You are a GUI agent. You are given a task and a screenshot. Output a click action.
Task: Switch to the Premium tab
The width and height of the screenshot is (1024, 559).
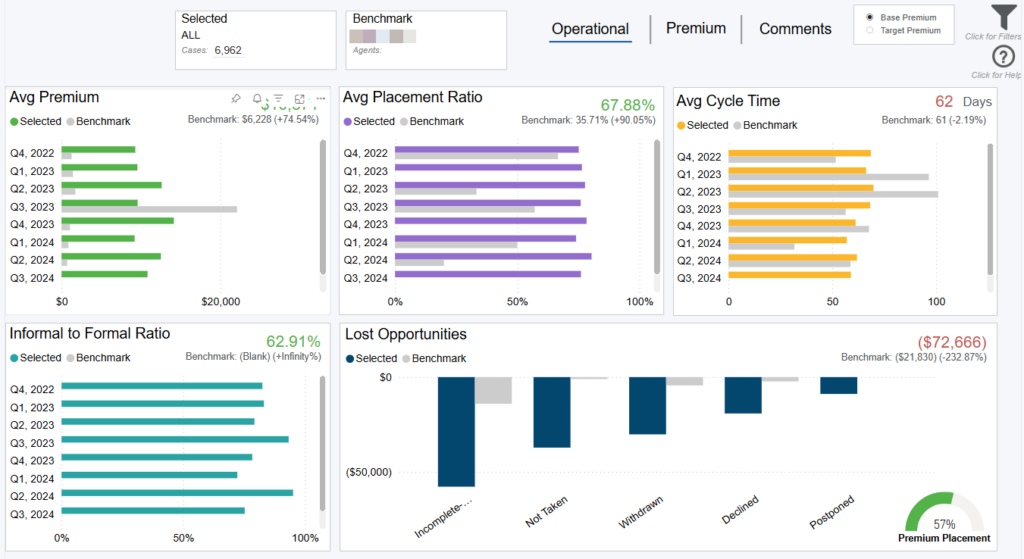point(696,28)
